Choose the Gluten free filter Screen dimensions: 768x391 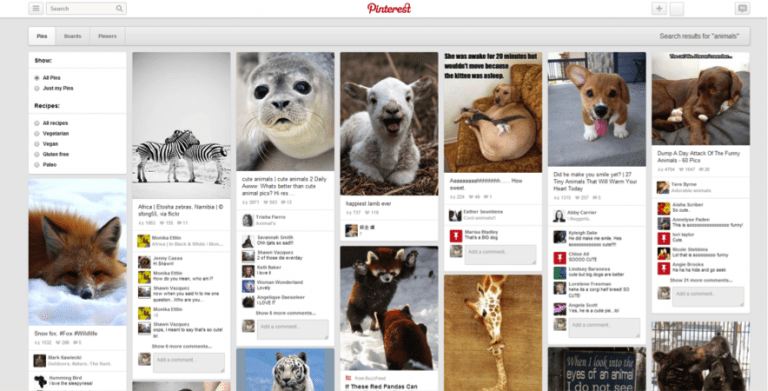coord(37,154)
